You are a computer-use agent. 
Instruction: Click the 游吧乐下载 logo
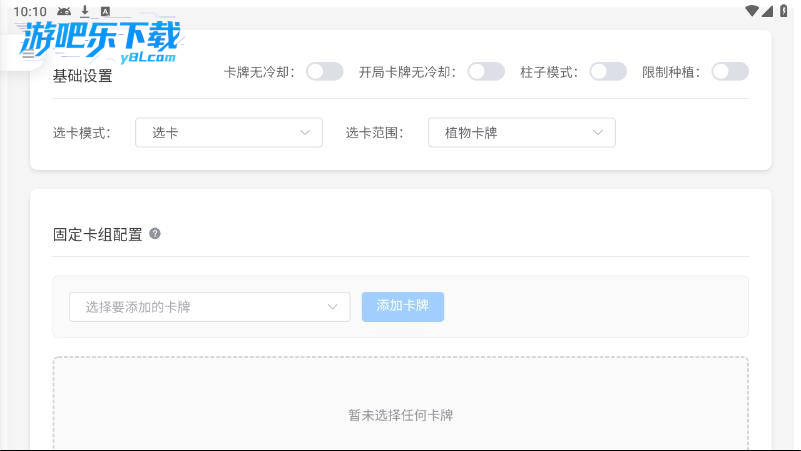pyautogui.click(x=100, y=42)
